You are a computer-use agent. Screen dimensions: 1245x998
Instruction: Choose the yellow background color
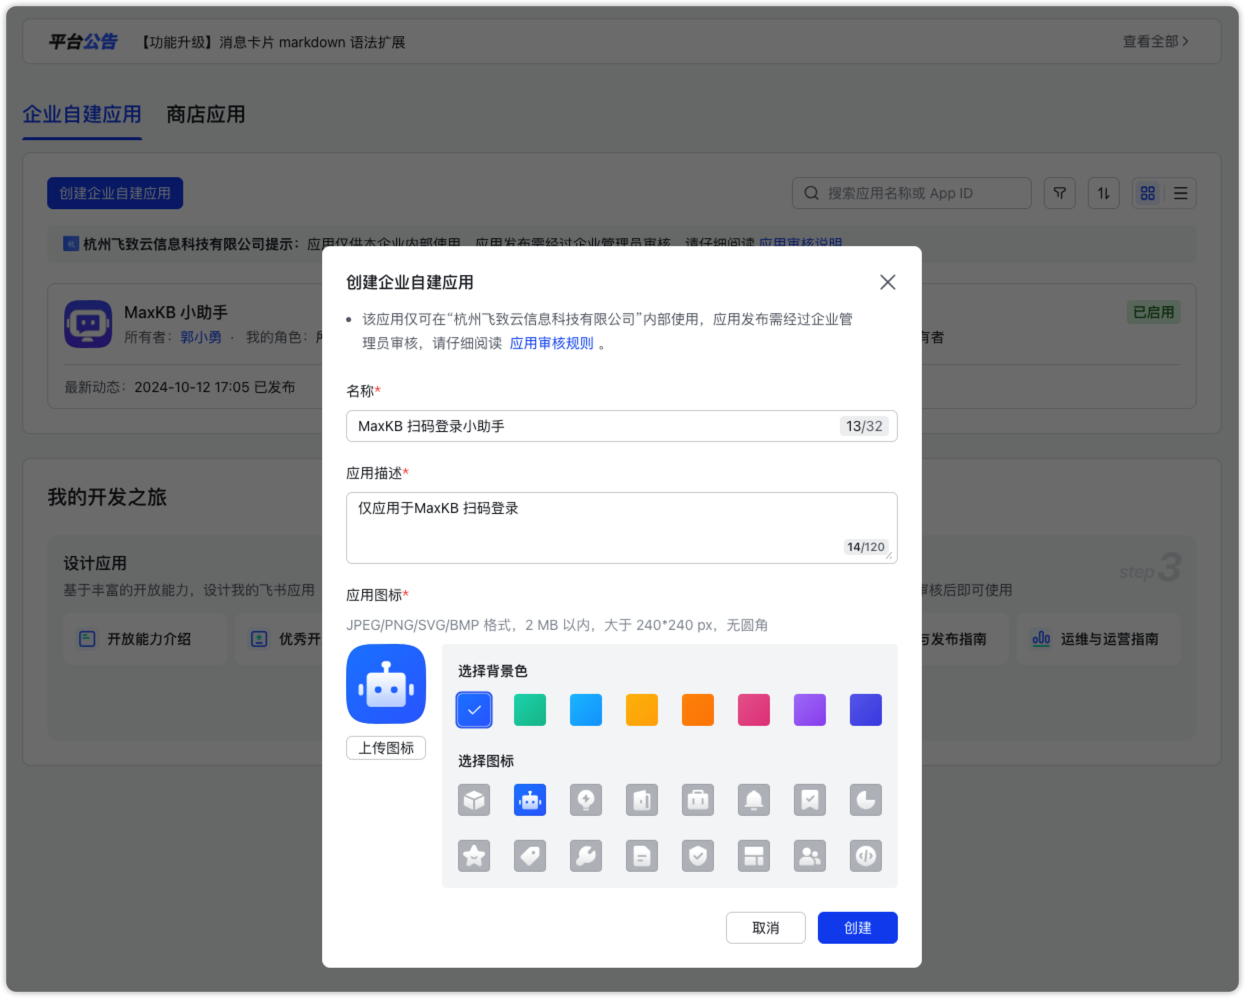pyautogui.click(x=642, y=710)
